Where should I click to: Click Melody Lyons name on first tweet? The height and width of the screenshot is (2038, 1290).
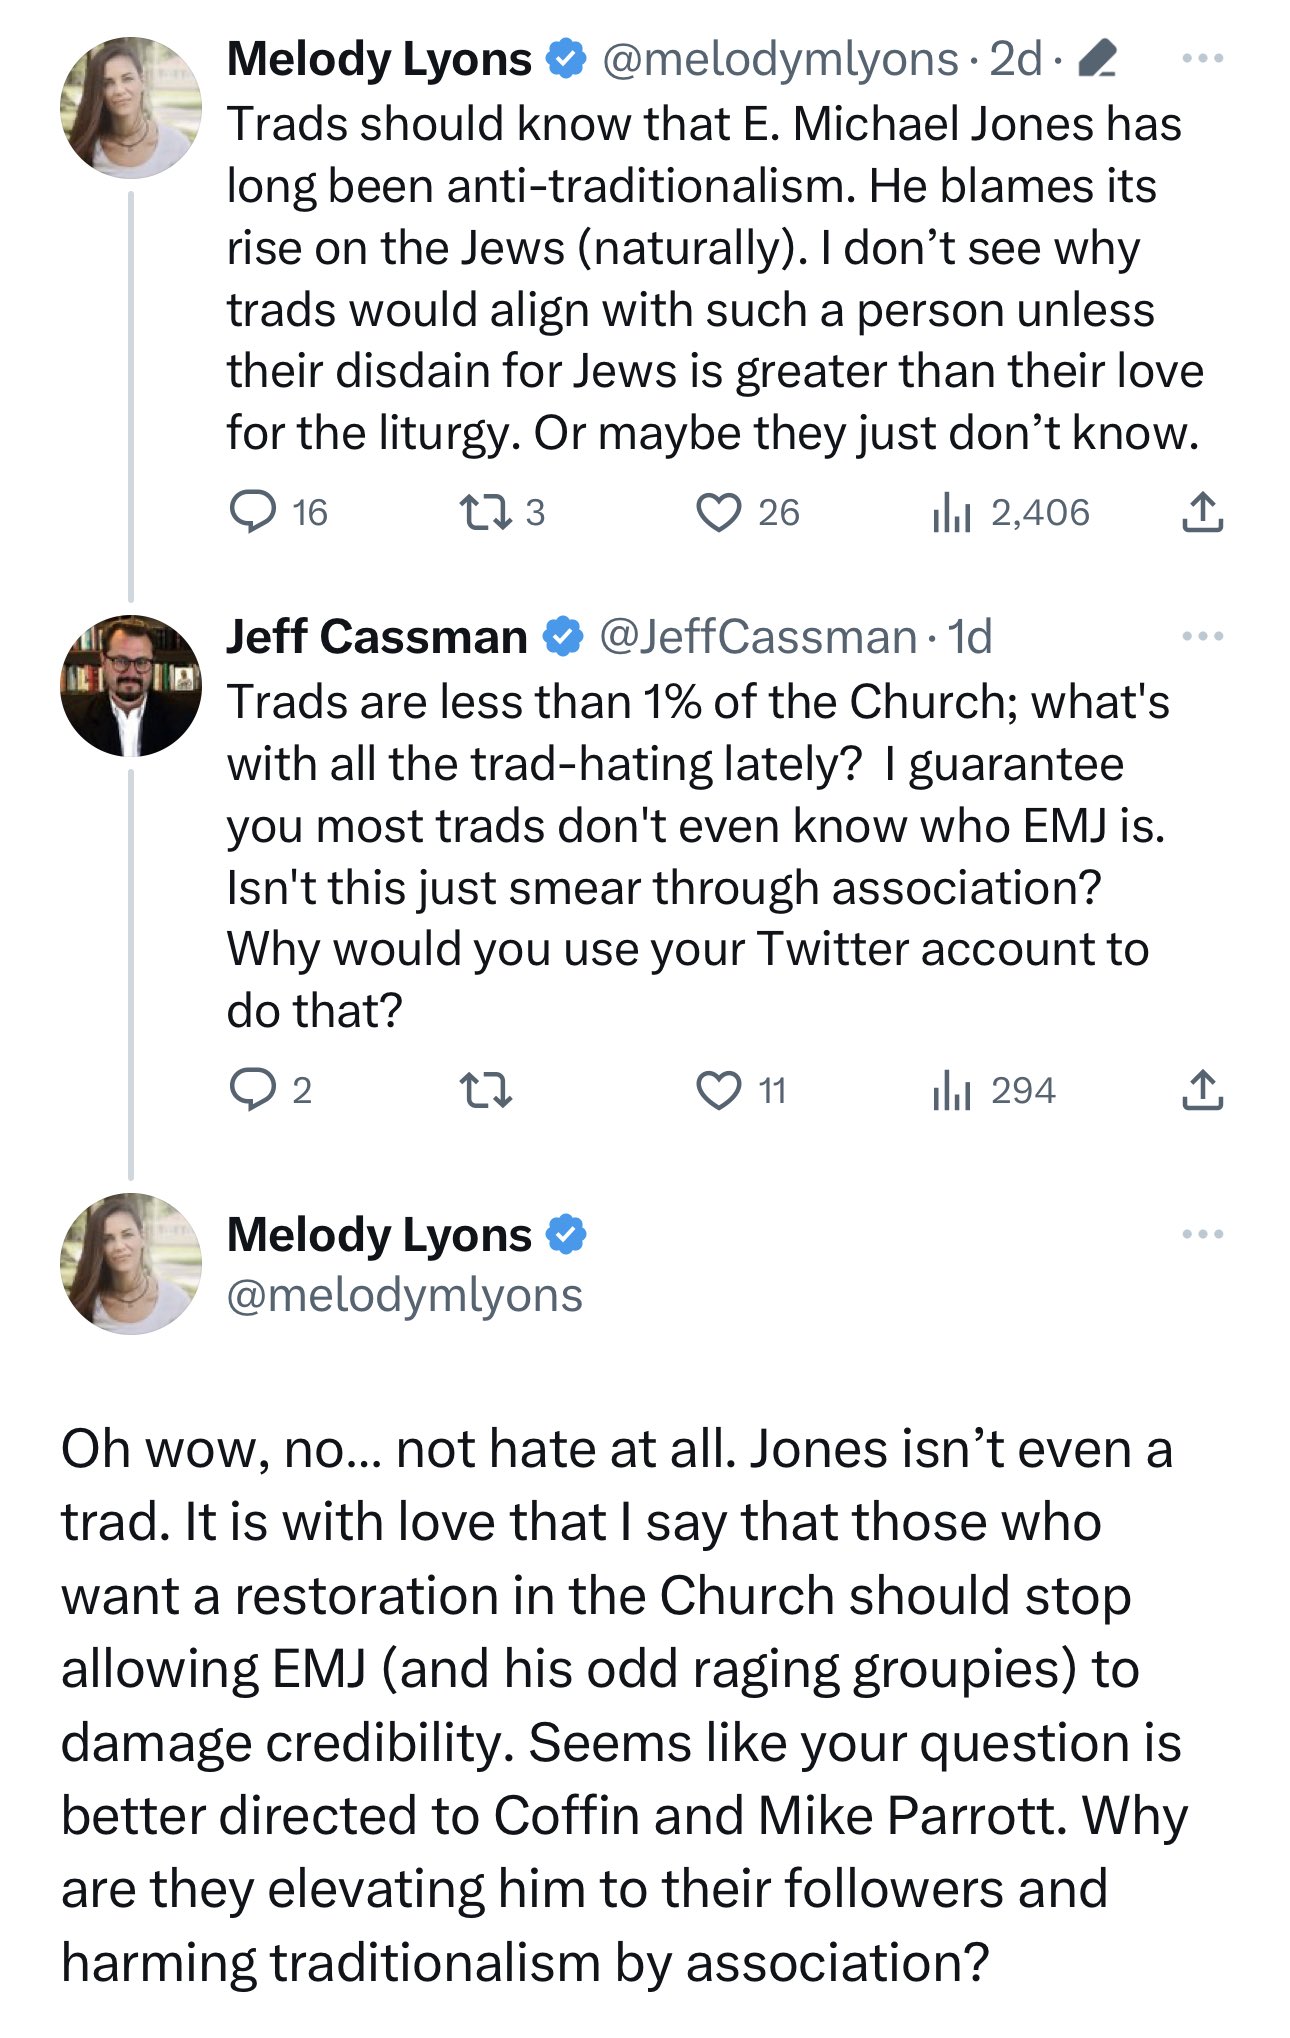(379, 59)
